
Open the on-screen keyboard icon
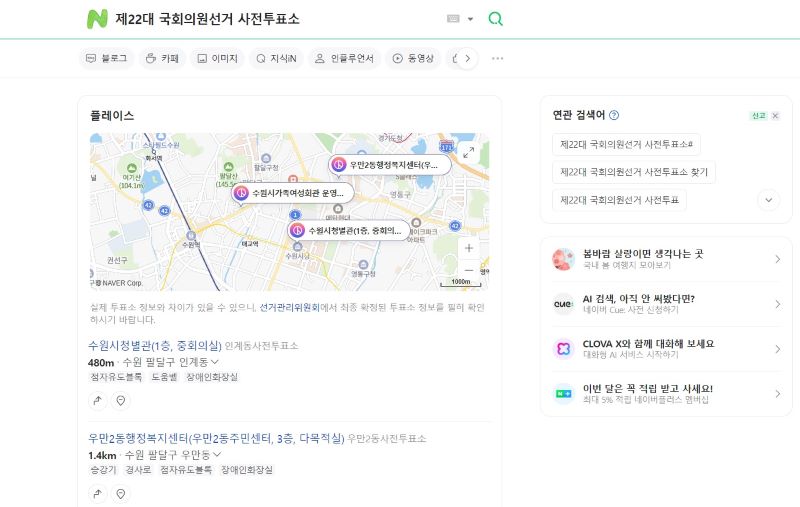click(x=453, y=19)
